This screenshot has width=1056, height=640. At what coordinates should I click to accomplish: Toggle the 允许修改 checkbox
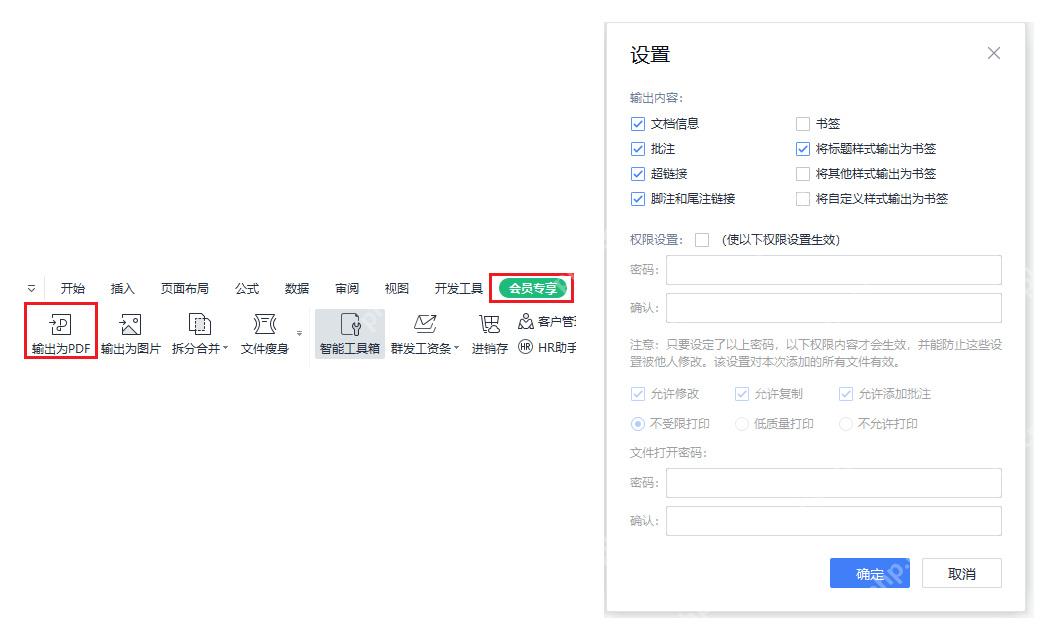(x=638, y=394)
